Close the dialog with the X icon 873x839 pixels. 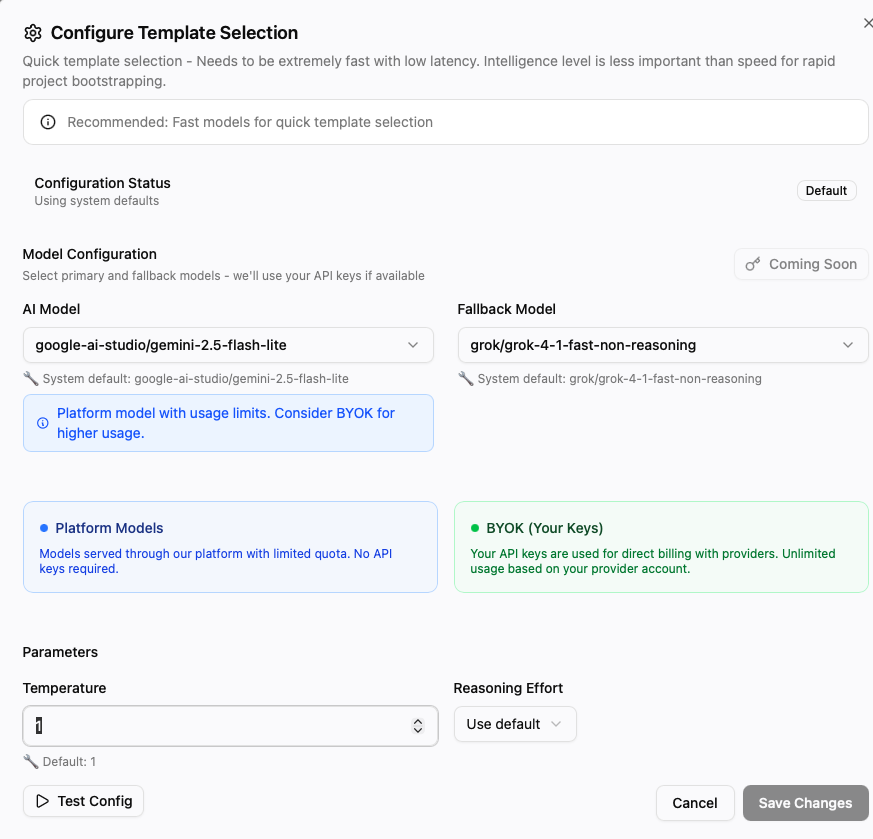[867, 22]
